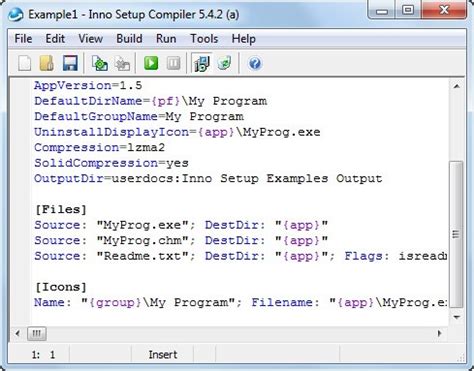The height and width of the screenshot is (371, 474).
Task: Click the Source "MyProg.exe" line
Action: point(181,225)
